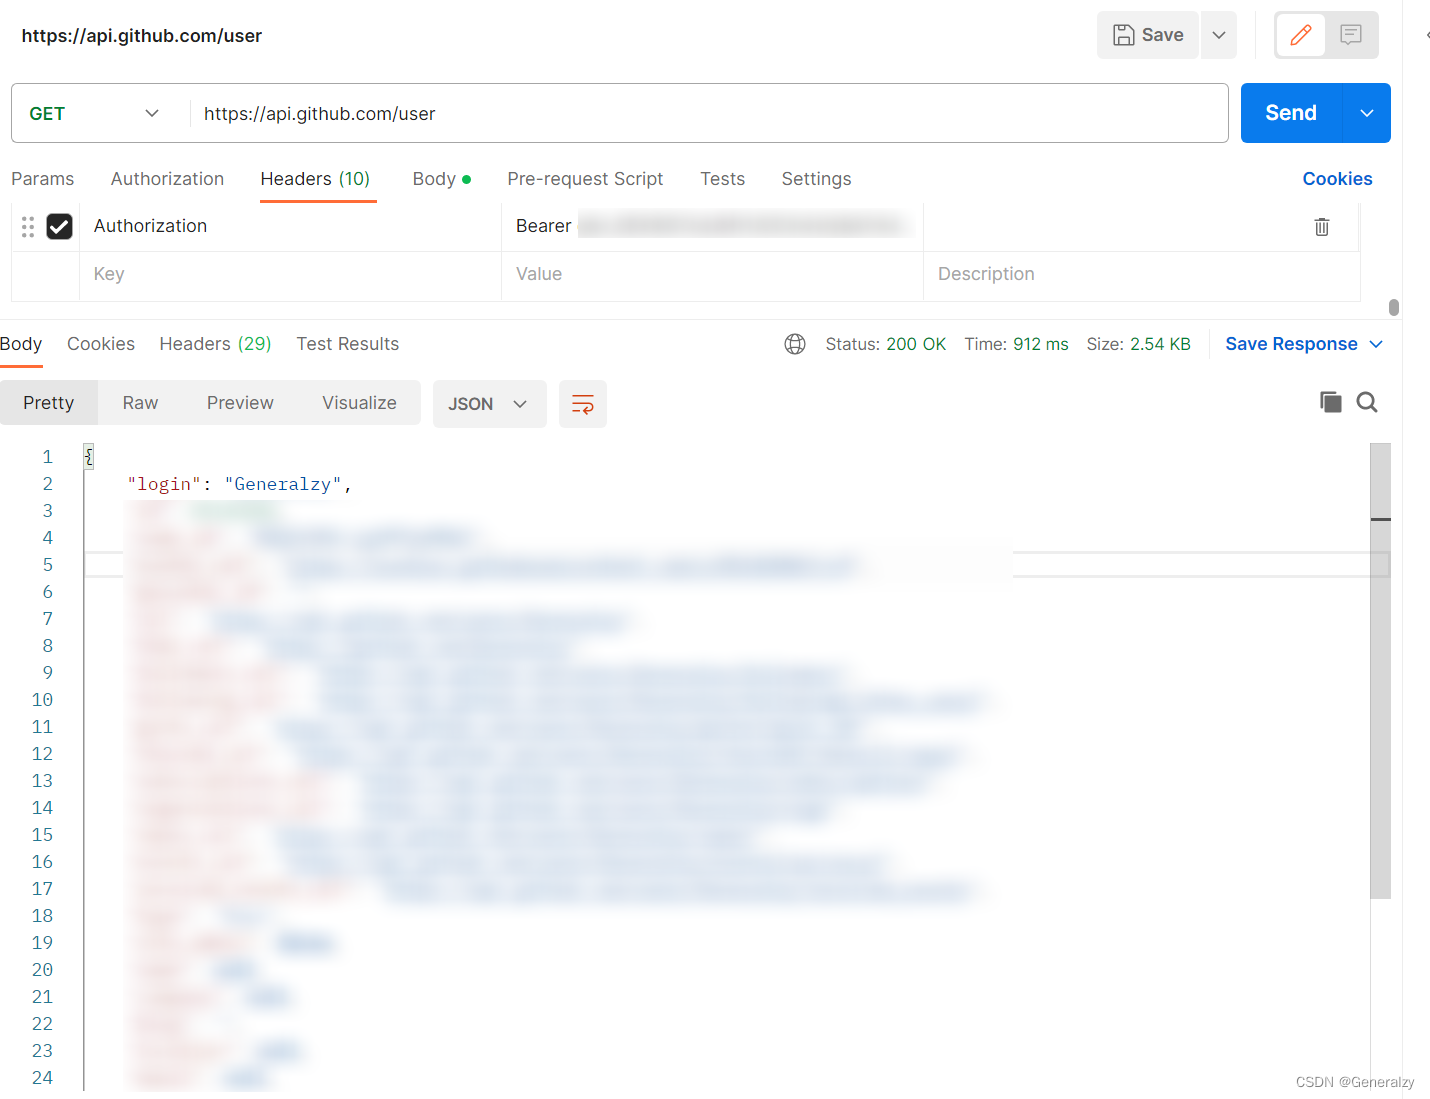Open the Pre-request Script tab

585,179
